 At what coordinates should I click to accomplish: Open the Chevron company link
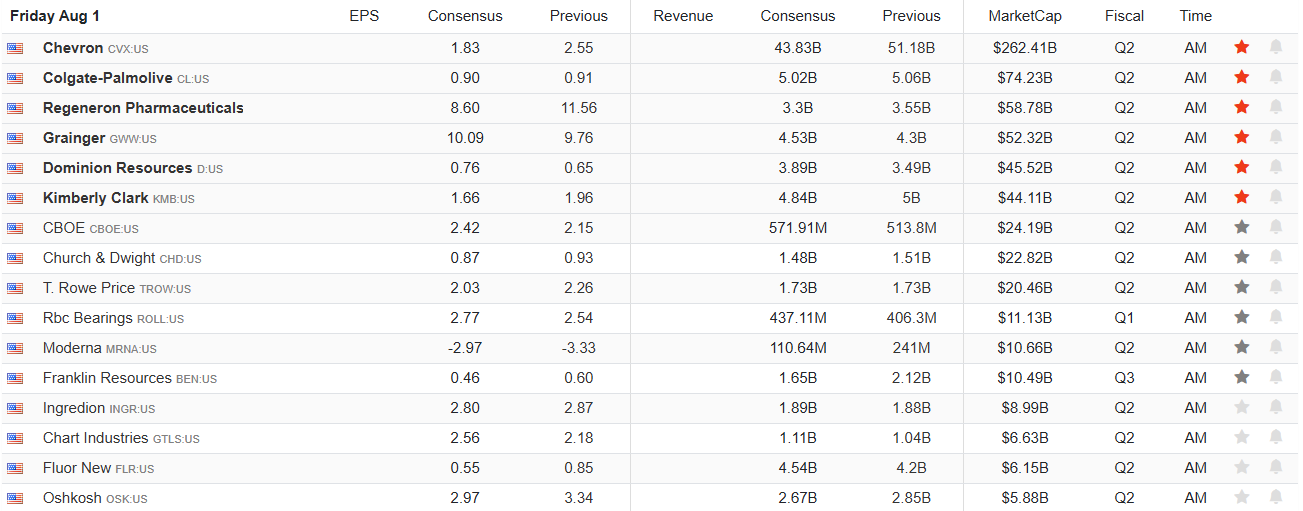73,48
